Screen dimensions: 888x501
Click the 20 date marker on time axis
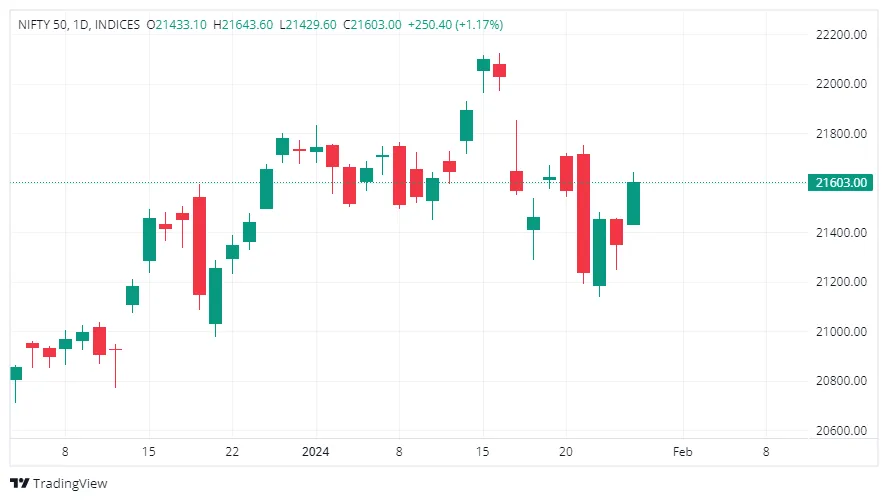click(x=566, y=451)
